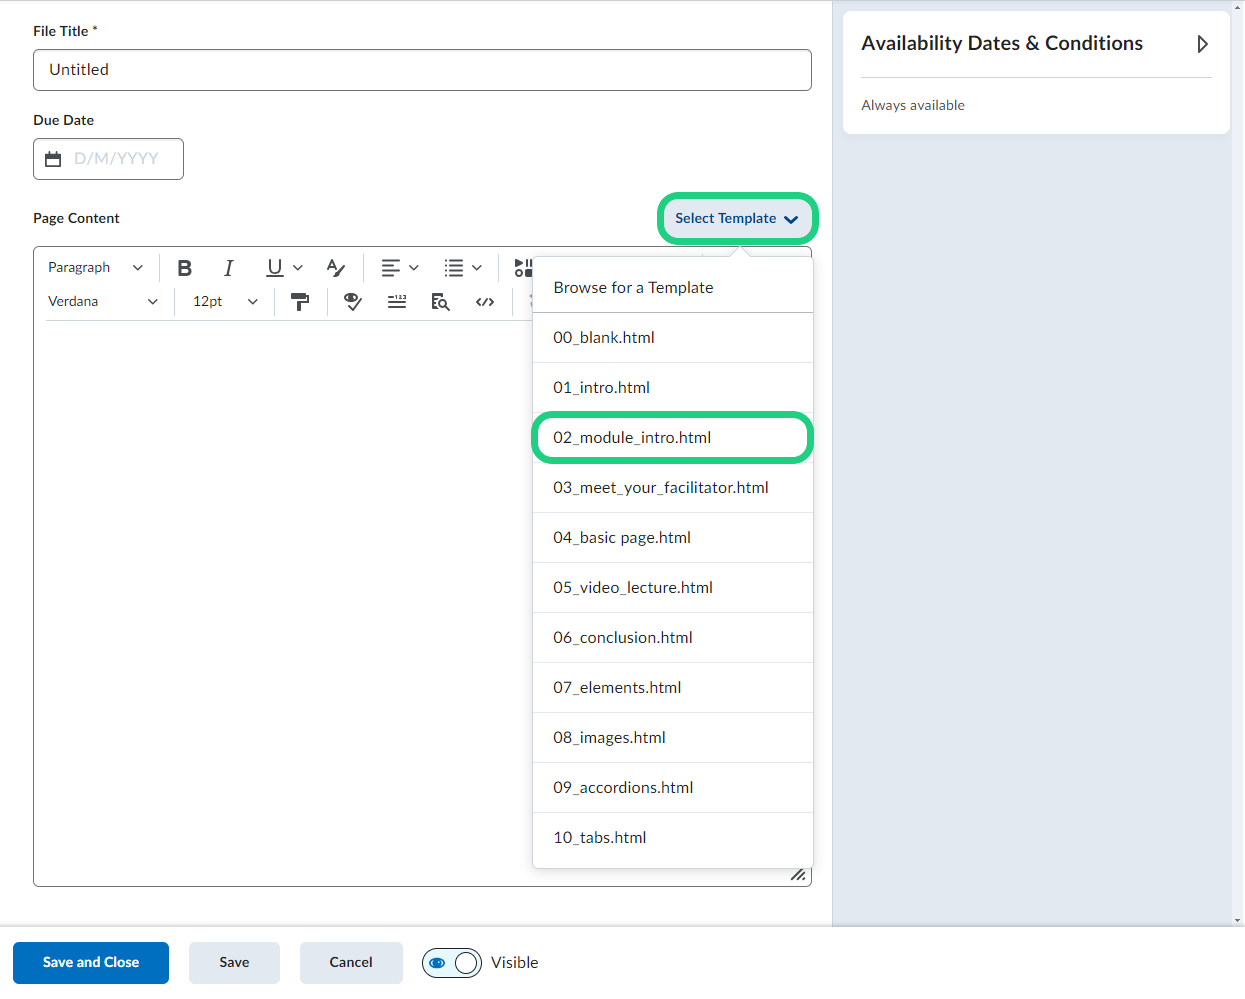Image resolution: width=1245 pixels, height=999 pixels.
Task: Open the preview icon in toolbar
Action: (440, 302)
